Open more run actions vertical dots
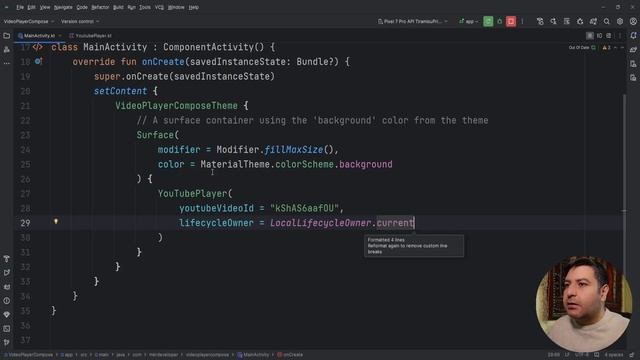 point(522,21)
